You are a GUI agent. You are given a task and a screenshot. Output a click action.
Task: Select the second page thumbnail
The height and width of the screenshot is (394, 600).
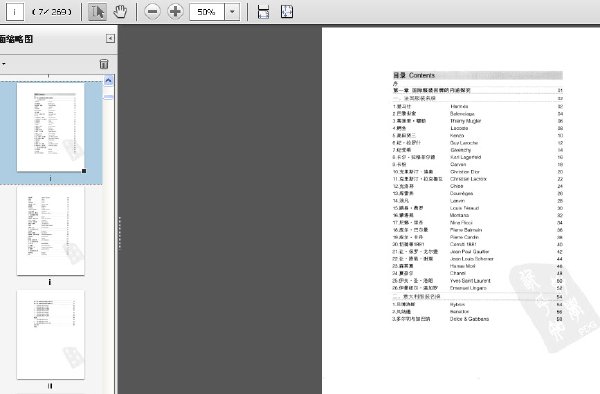(51, 231)
